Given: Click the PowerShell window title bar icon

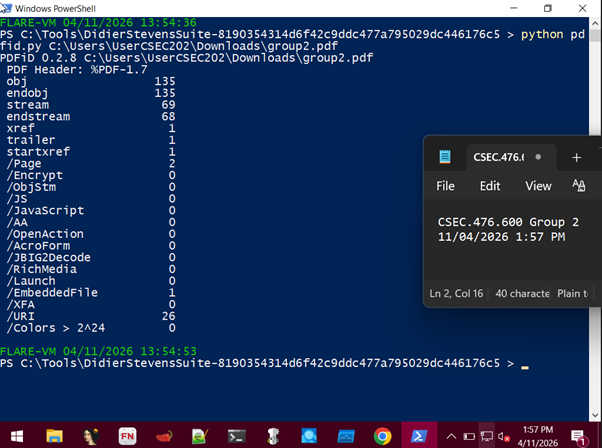Looking at the screenshot, I should [6, 8].
